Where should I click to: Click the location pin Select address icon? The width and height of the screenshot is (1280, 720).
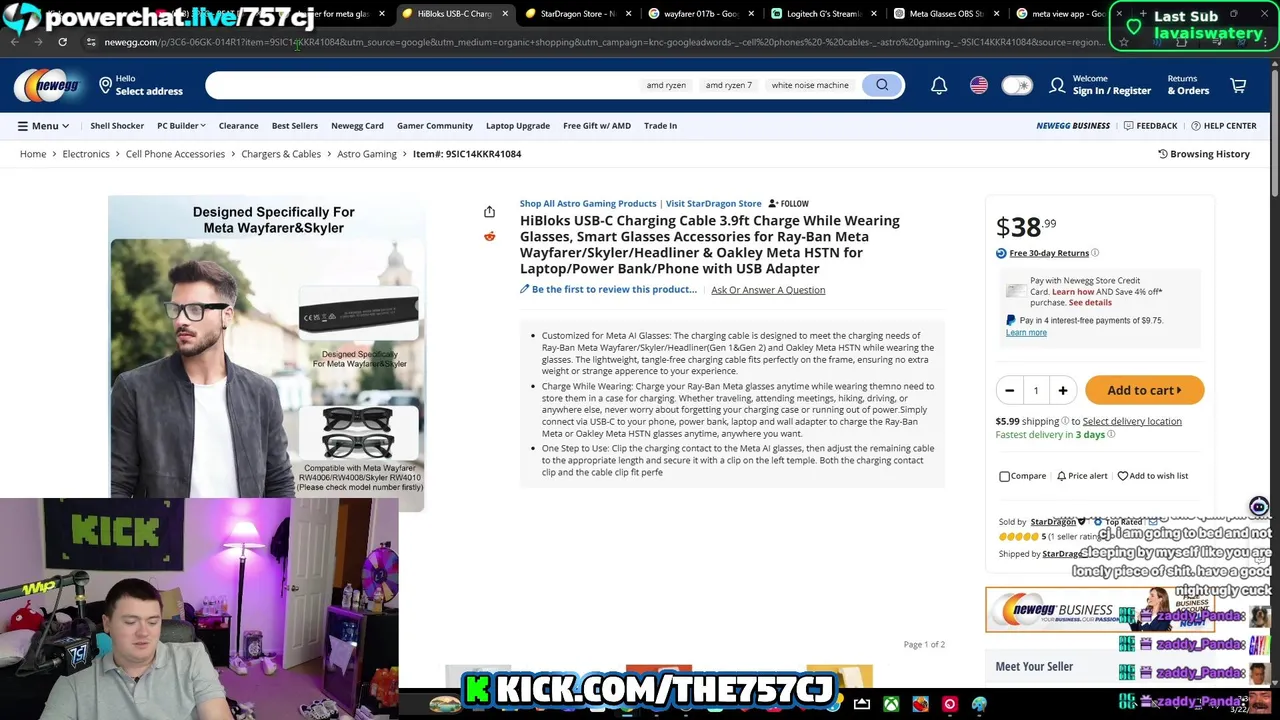pyautogui.click(x=105, y=85)
